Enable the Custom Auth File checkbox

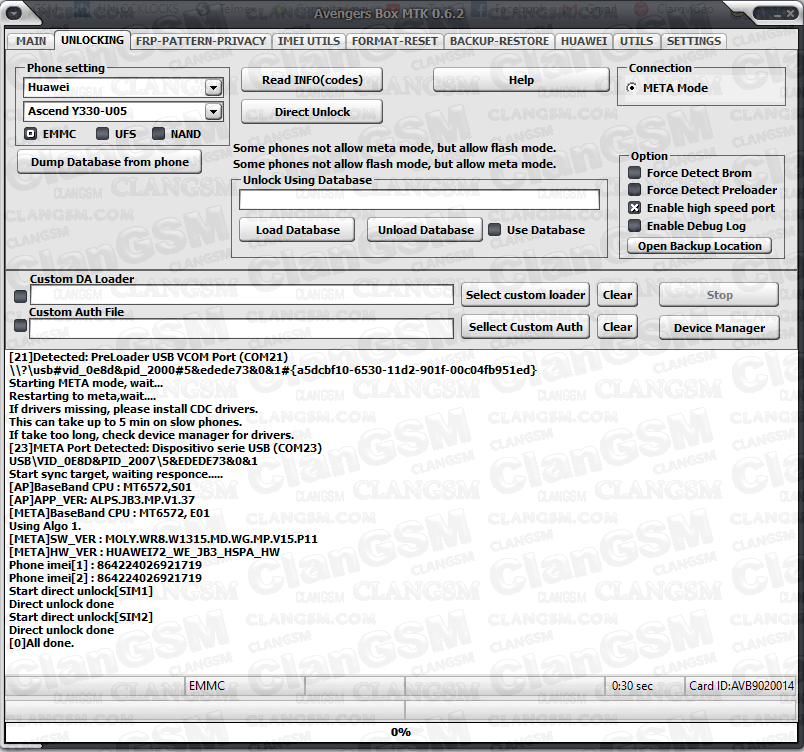(20, 326)
